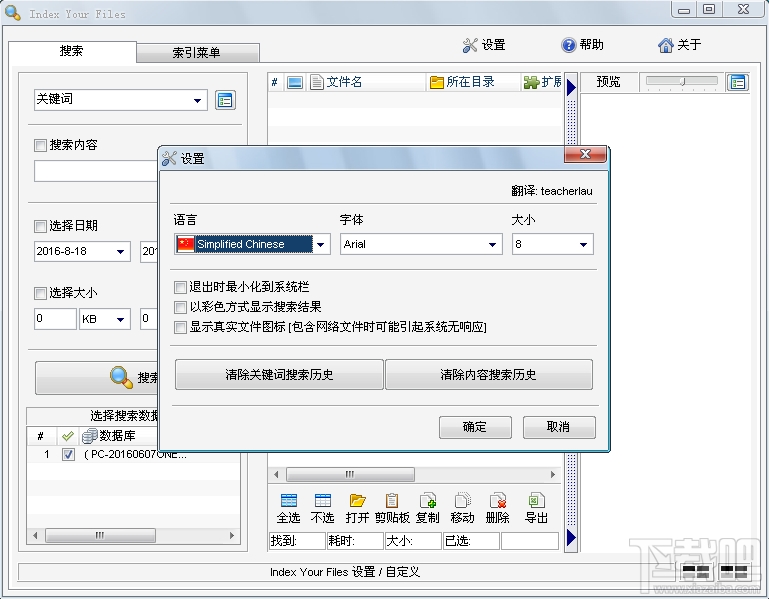Open the 帮助 help toolbar item
The image size is (769, 599).
point(582,45)
